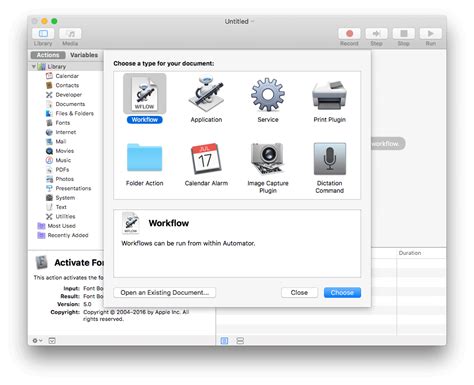
Task: Open the Developer category
Action: [68, 95]
